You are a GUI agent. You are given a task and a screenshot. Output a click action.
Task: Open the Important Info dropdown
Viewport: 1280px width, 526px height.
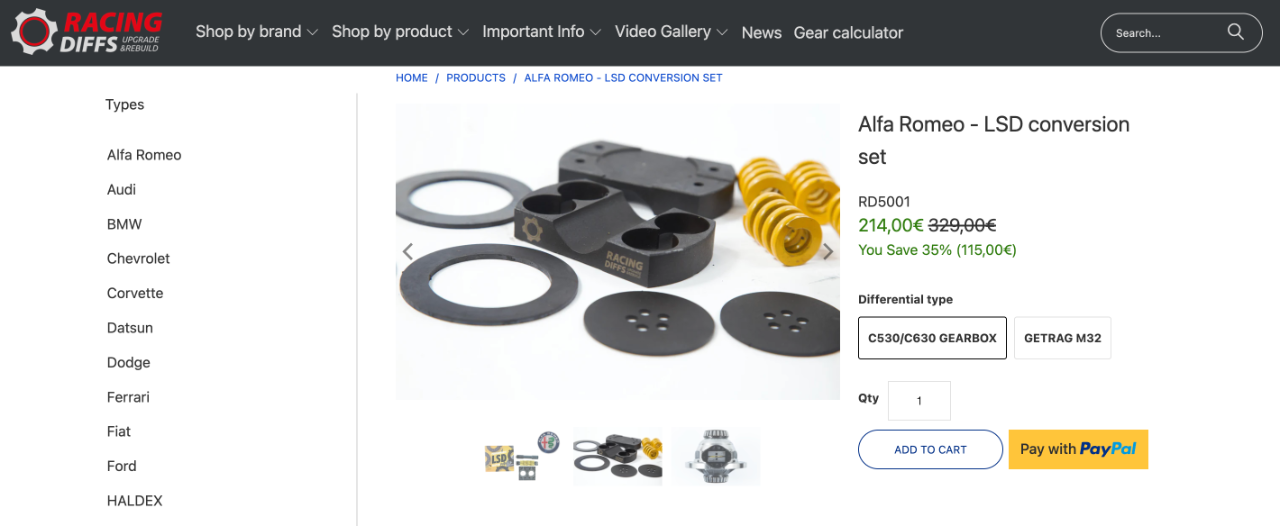tap(541, 32)
